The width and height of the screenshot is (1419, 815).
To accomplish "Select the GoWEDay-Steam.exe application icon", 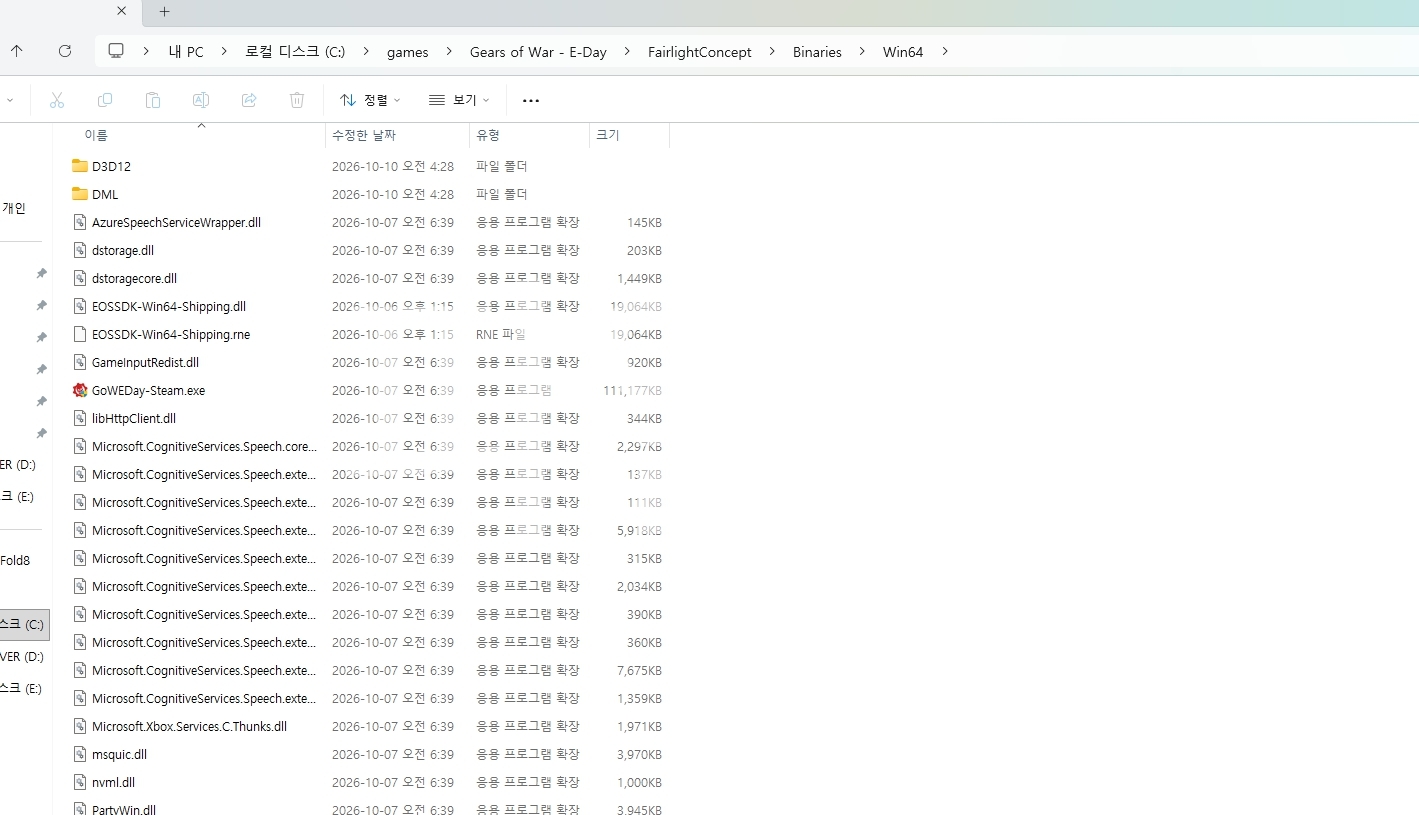I will (81, 390).
